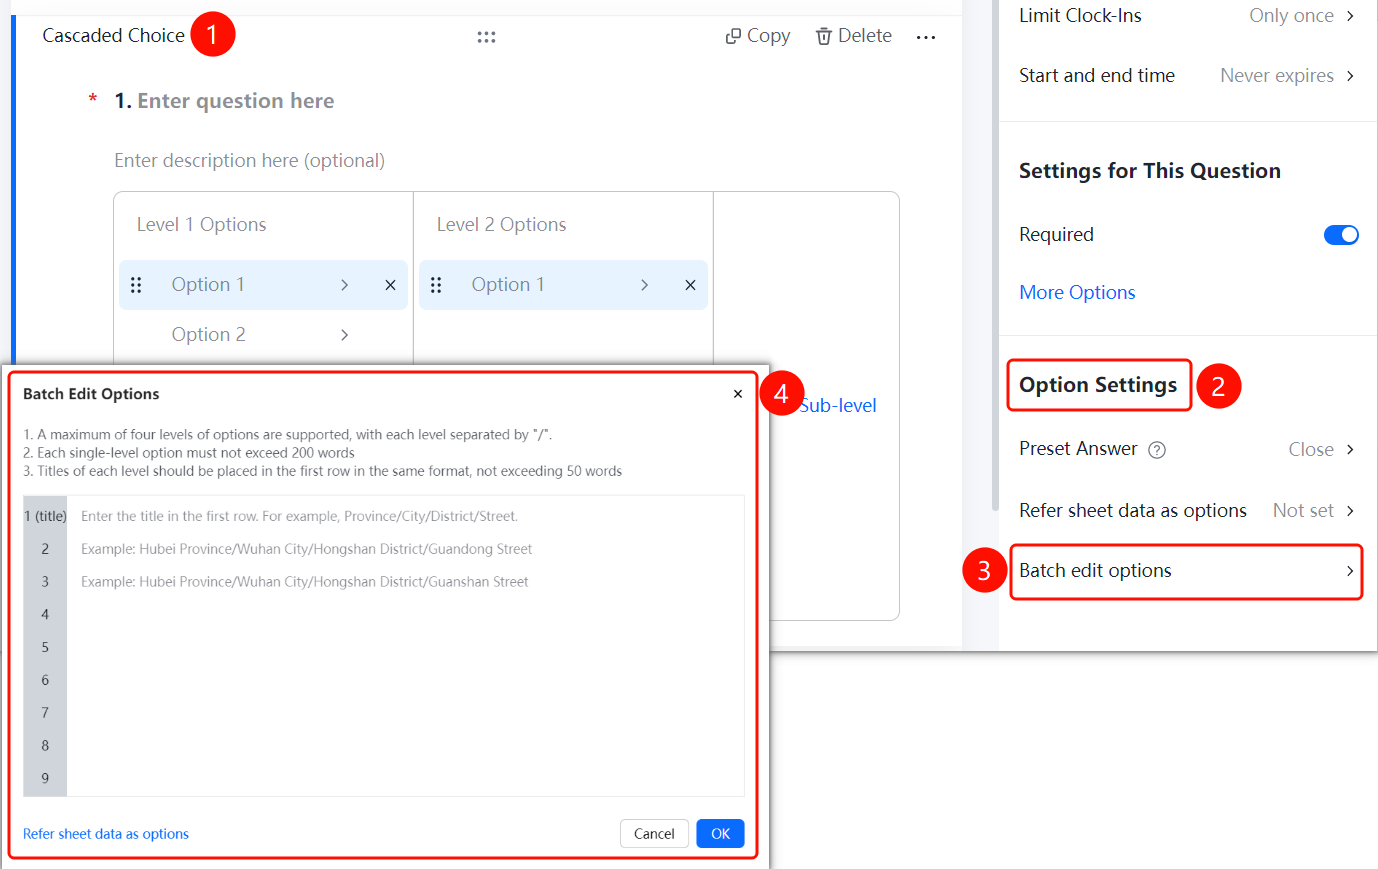Open Start and end time setting
Viewport: 1378px width, 869px height.
(1187, 75)
